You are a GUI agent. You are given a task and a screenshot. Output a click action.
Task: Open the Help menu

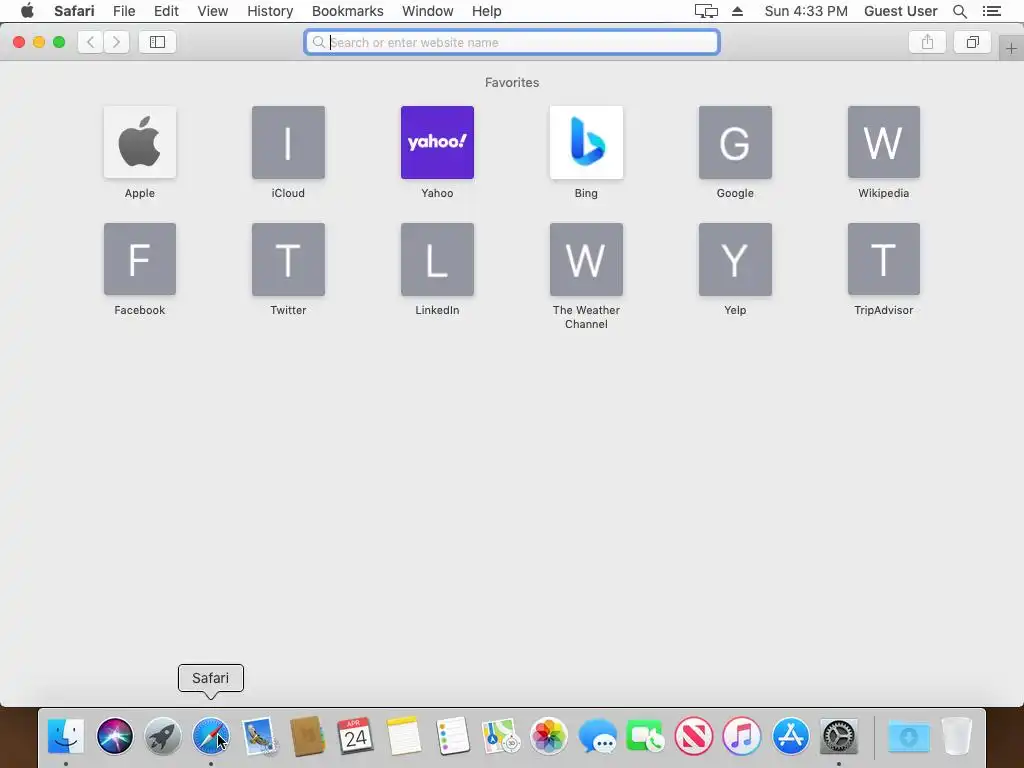[487, 11]
